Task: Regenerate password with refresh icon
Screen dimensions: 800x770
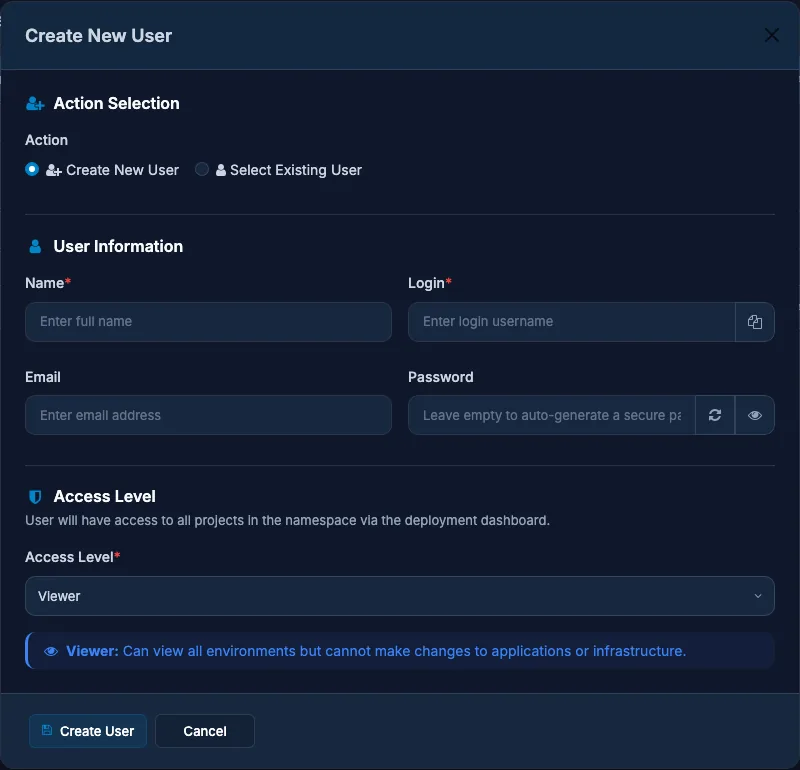Action: click(715, 415)
